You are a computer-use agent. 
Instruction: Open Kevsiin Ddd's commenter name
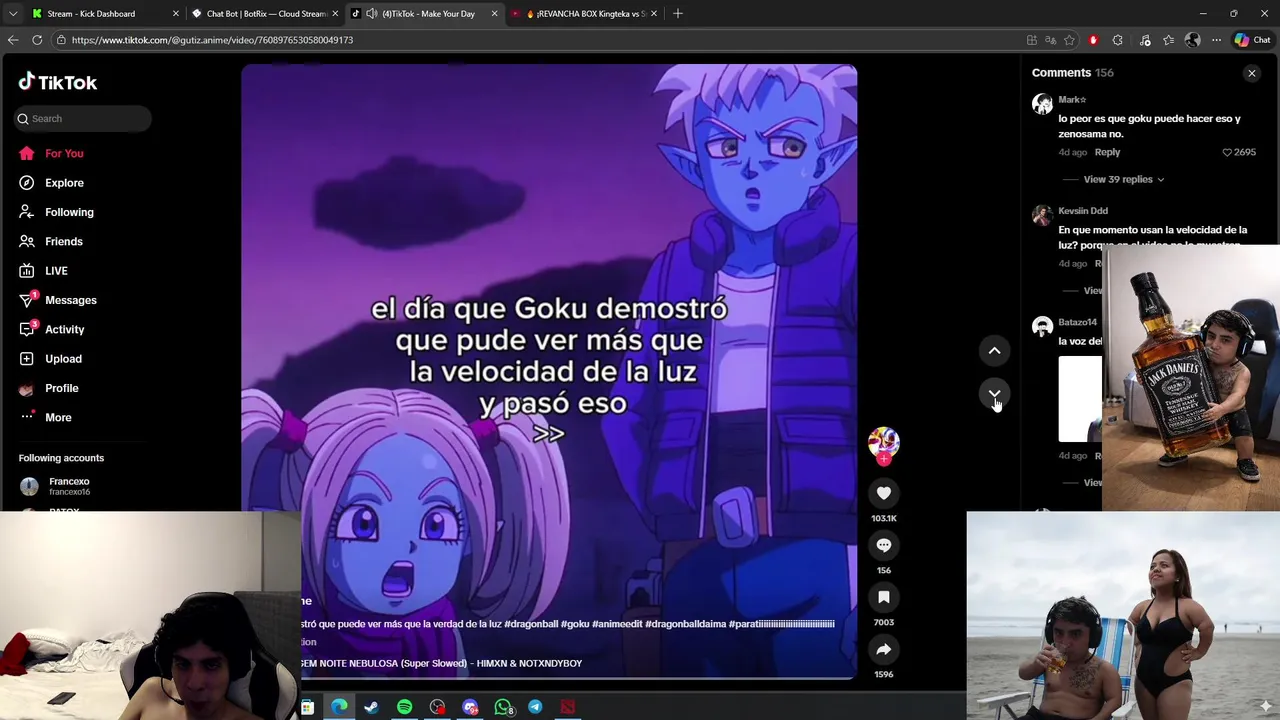tap(1083, 211)
